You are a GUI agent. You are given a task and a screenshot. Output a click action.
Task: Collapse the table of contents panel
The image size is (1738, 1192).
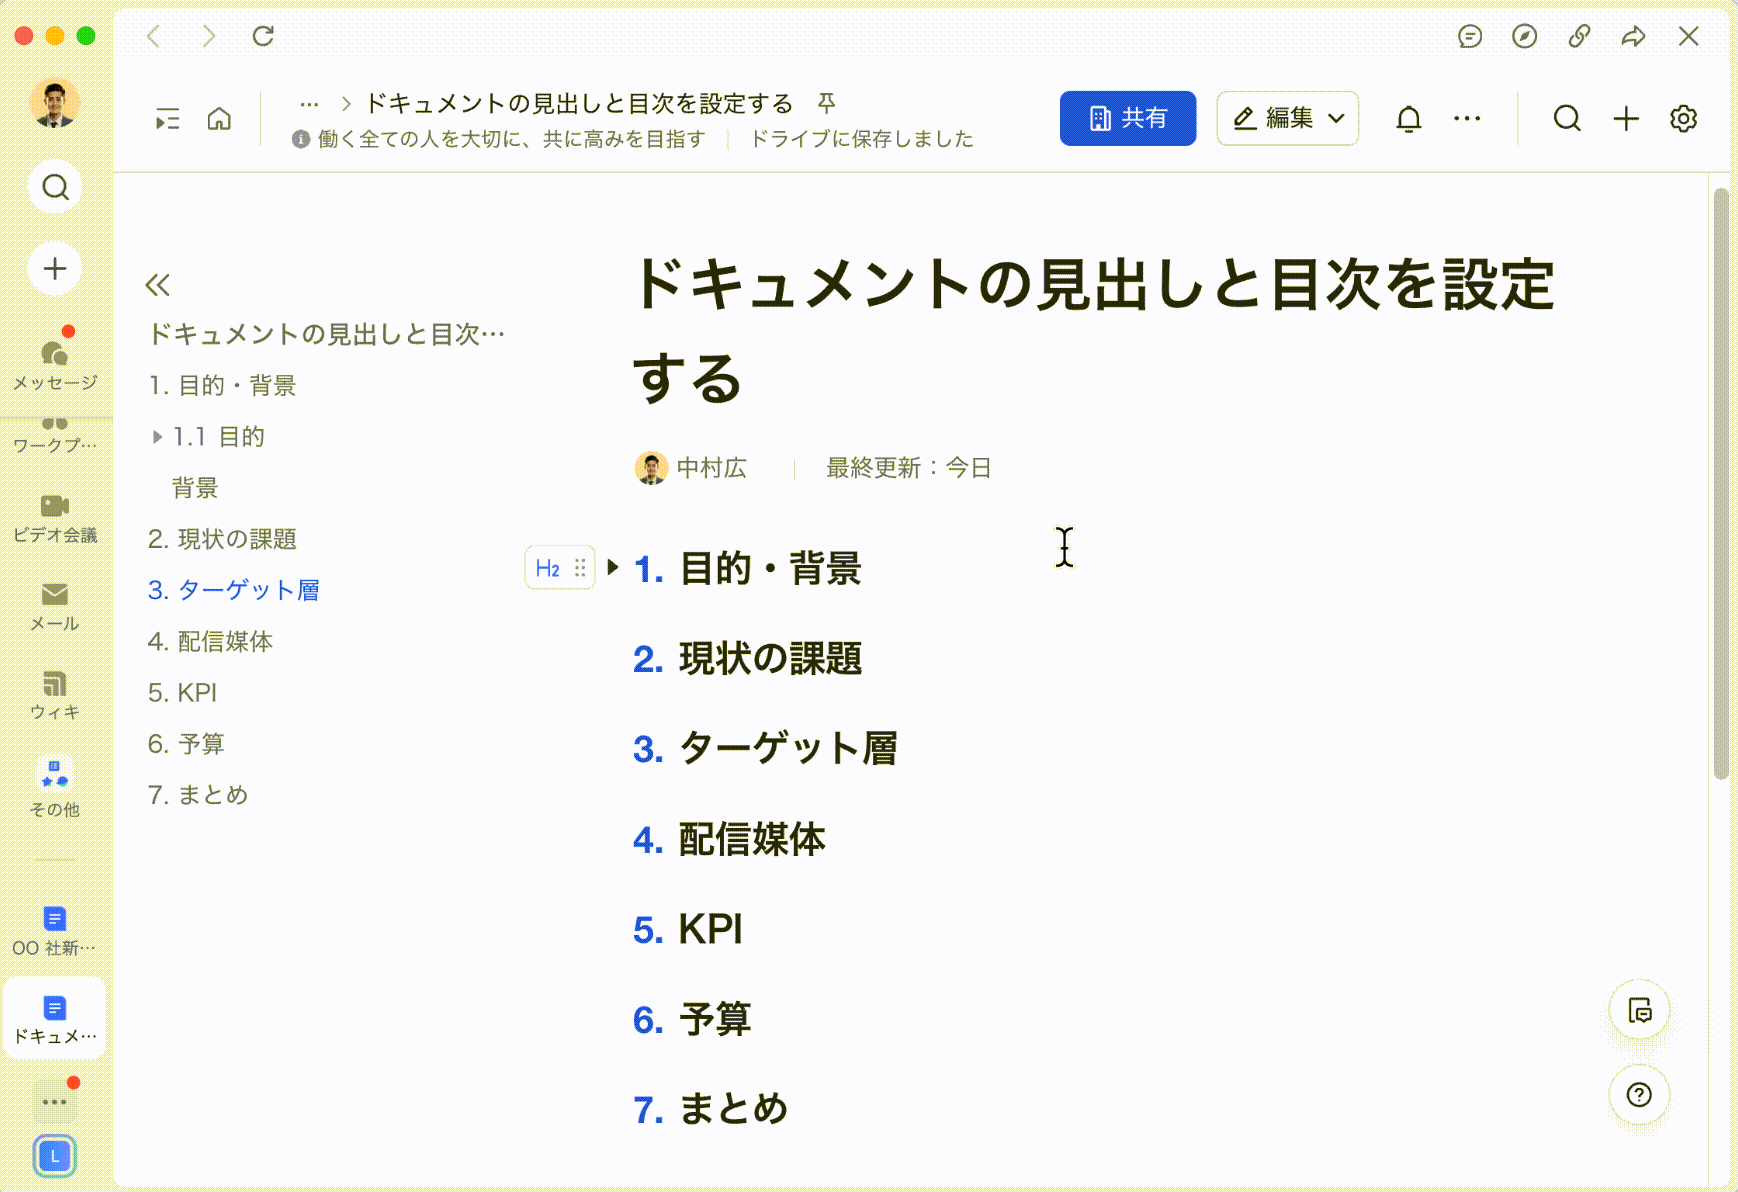tap(158, 285)
